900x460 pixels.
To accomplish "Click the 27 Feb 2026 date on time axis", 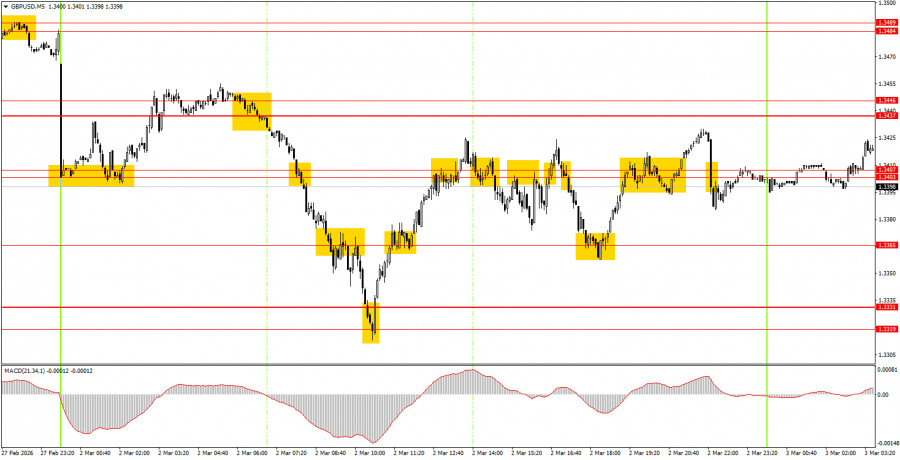I will [x=18, y=453].
